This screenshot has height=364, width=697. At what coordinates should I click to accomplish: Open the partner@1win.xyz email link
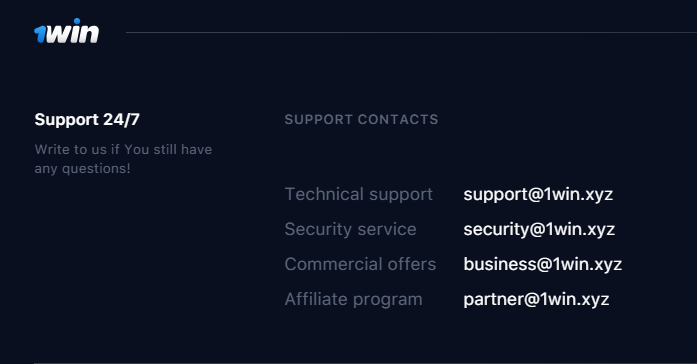click(536, 300)
